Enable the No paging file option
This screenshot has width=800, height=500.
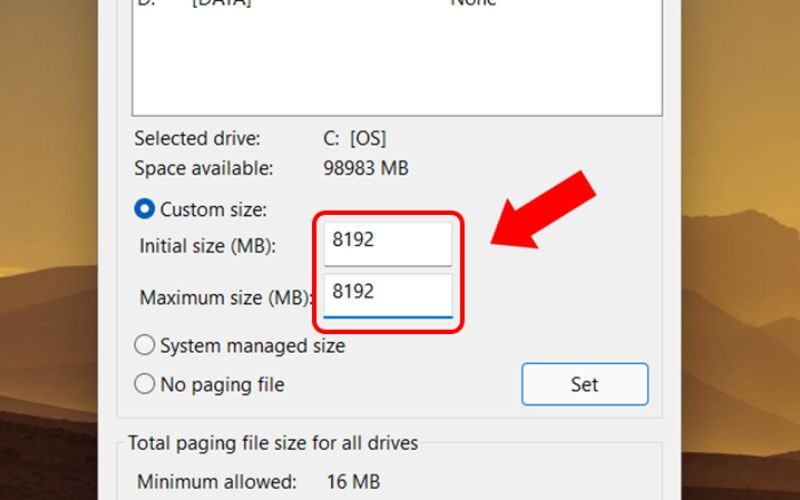pyautogui.click(x=145, y=385)
